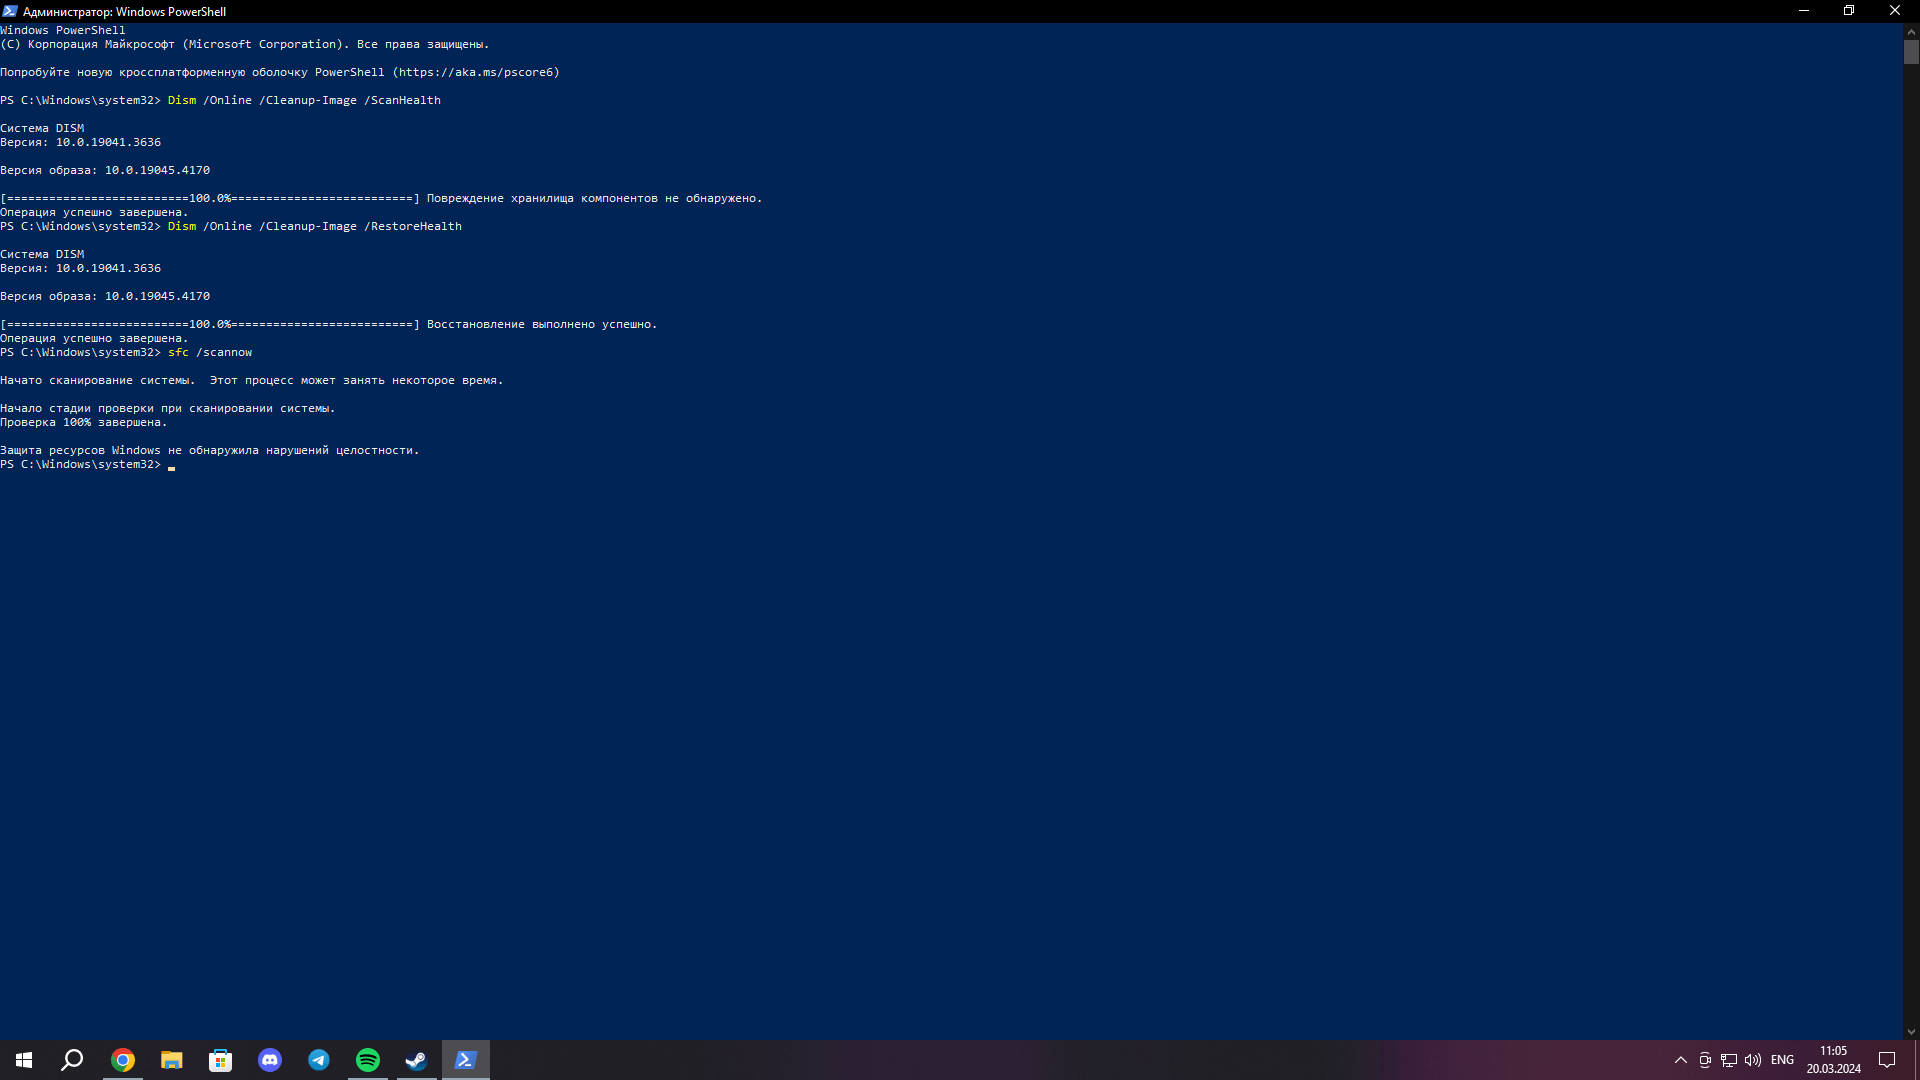
Task: Click the security tray icon
Action: [x=1705, y=1060]
